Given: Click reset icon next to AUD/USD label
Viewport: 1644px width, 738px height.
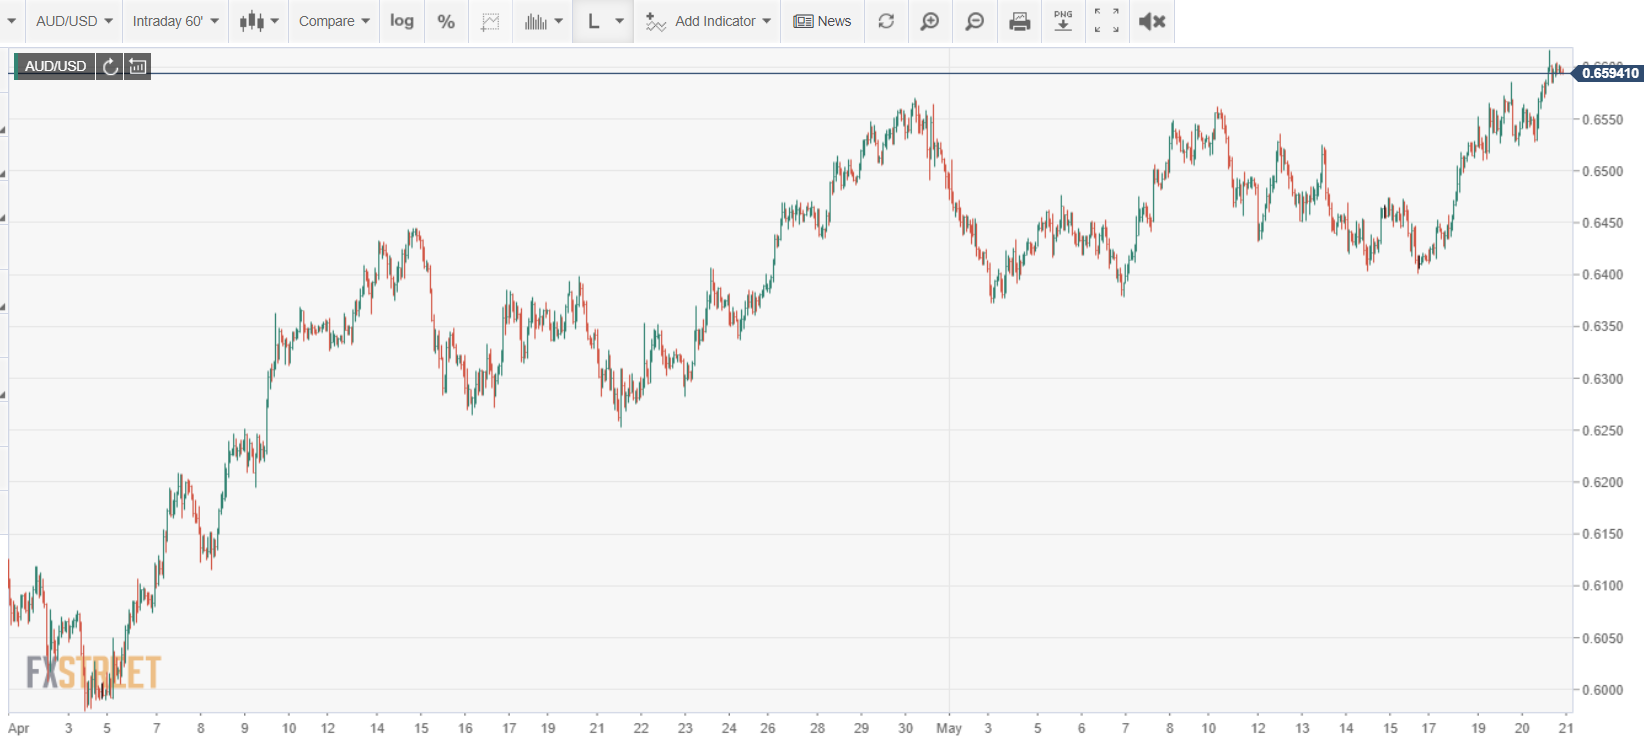Looking at the screenshot, I should tap(110, 66).
